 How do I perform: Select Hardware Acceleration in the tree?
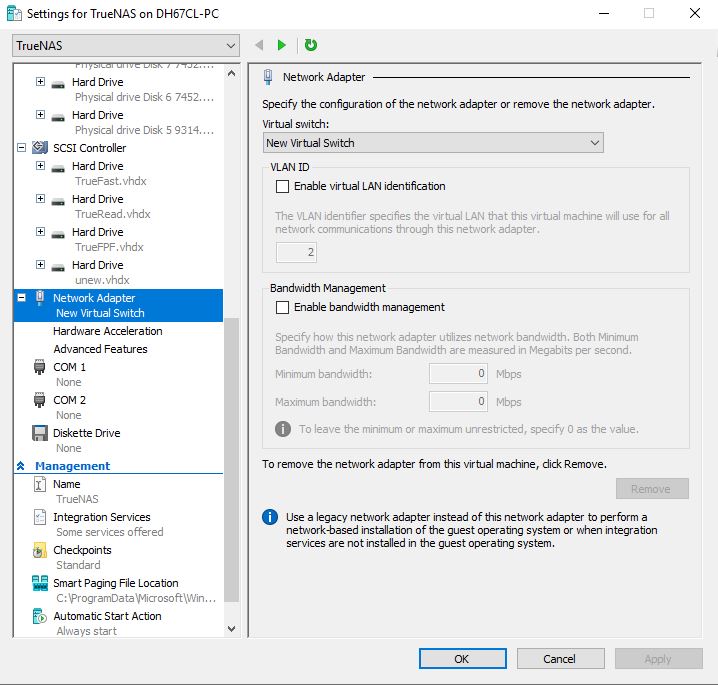[107, 331]
